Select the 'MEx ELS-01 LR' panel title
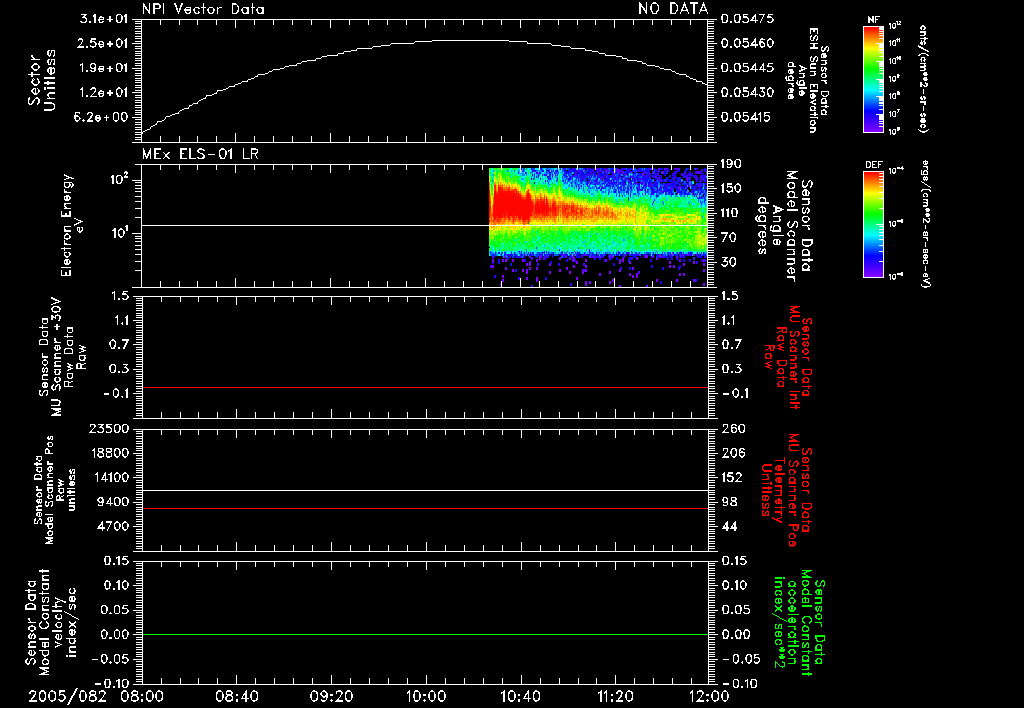Image resolution: width=1024 pixels, height=708 pixels. pos(200,154)
